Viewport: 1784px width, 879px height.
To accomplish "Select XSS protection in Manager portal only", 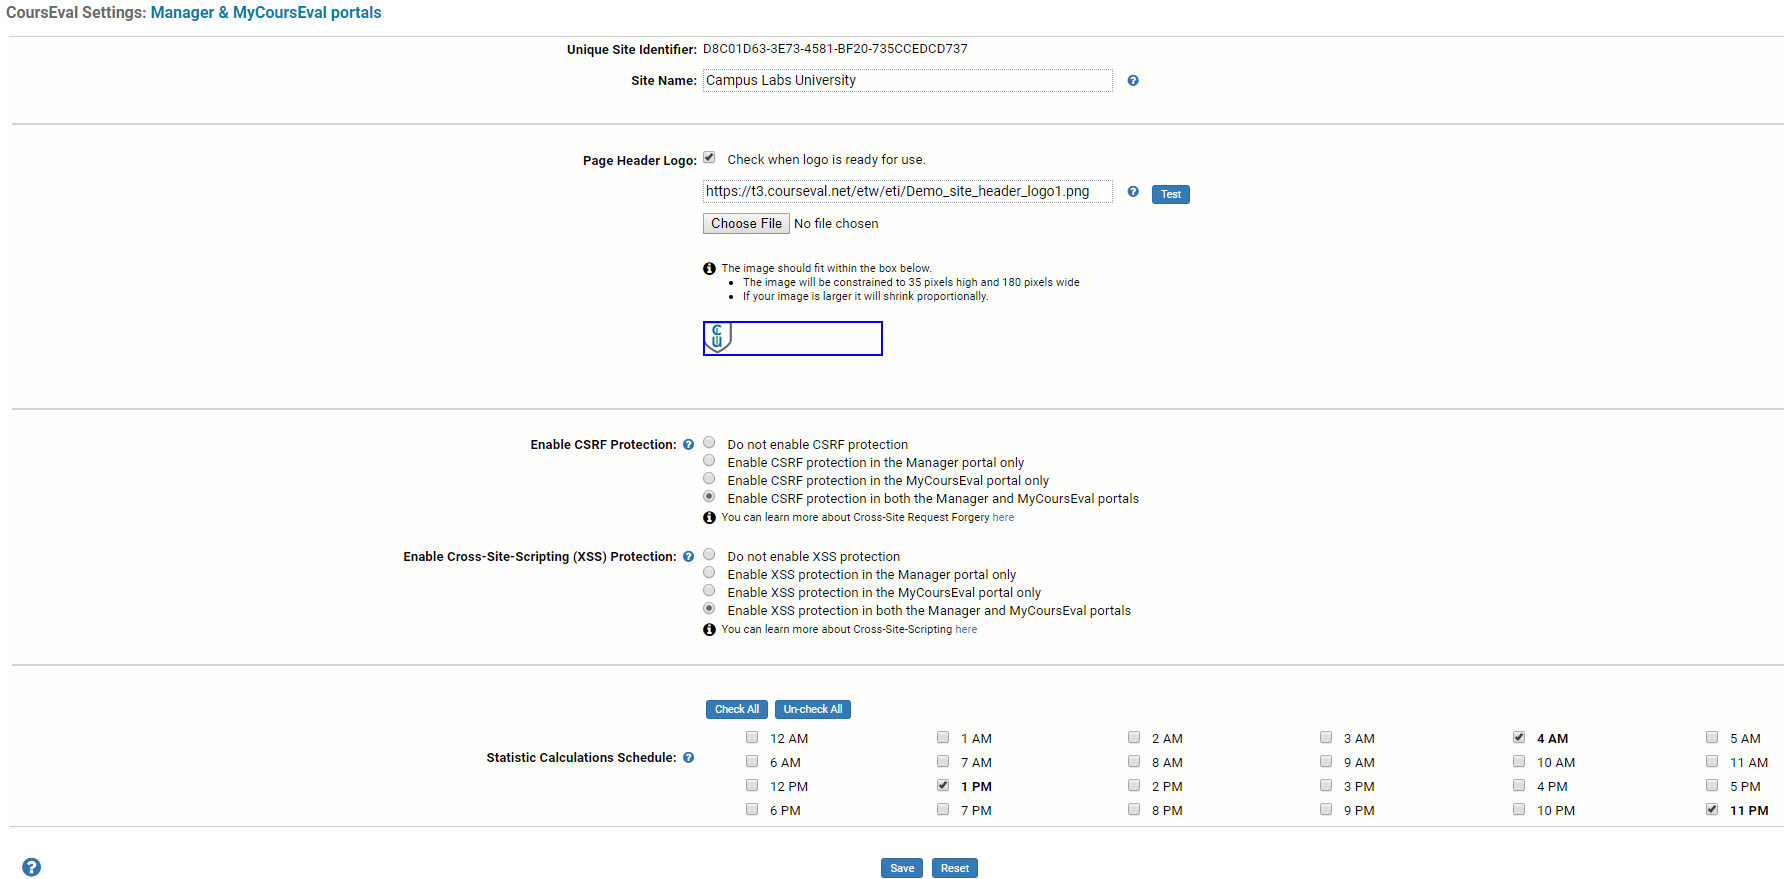I will pyautogui.click(x=709, y=573).
